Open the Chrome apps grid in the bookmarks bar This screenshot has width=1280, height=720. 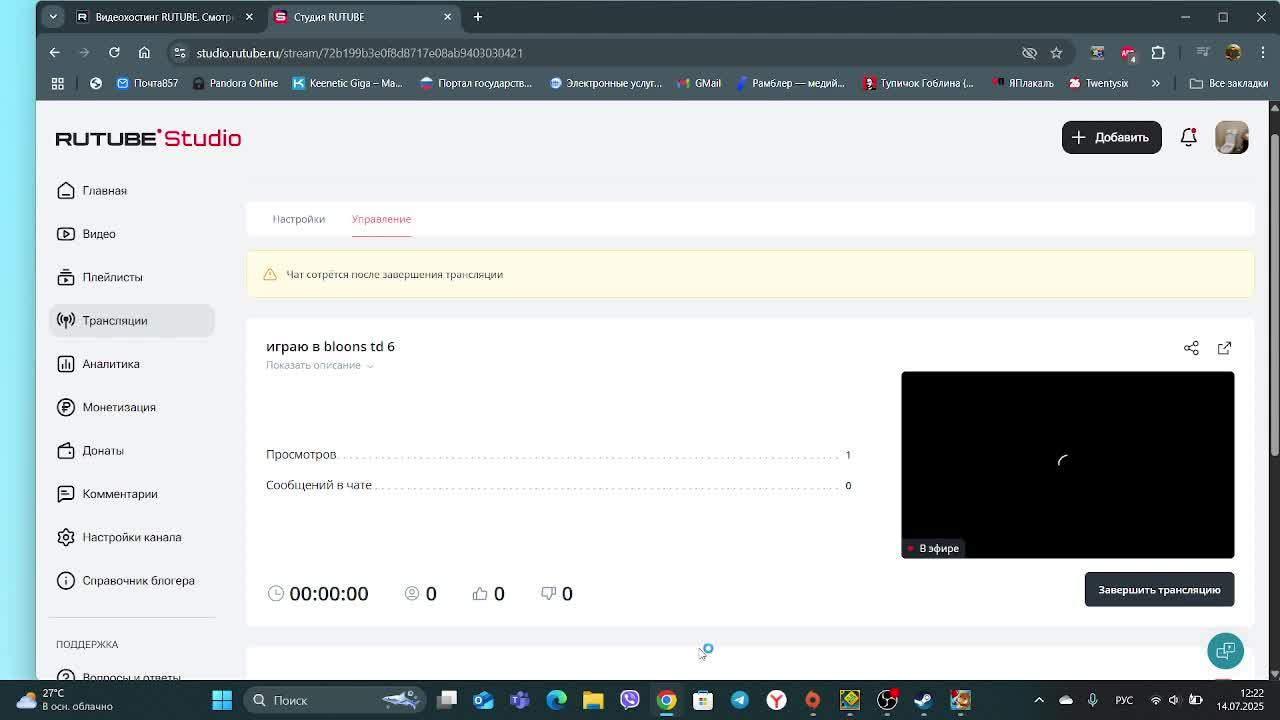point(58,83)
